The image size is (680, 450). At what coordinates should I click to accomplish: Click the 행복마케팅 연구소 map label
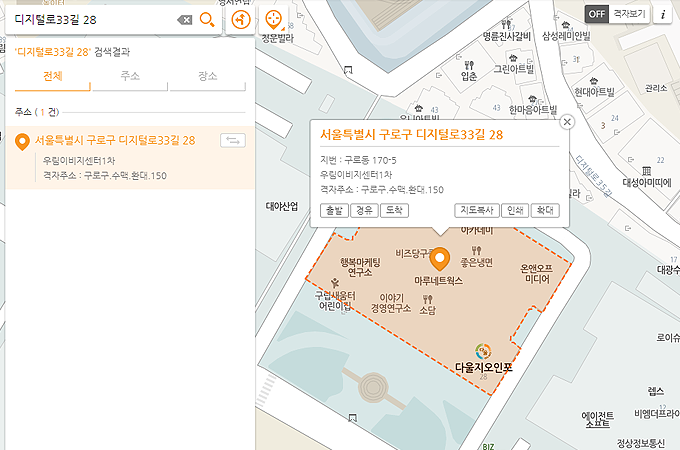360,267
